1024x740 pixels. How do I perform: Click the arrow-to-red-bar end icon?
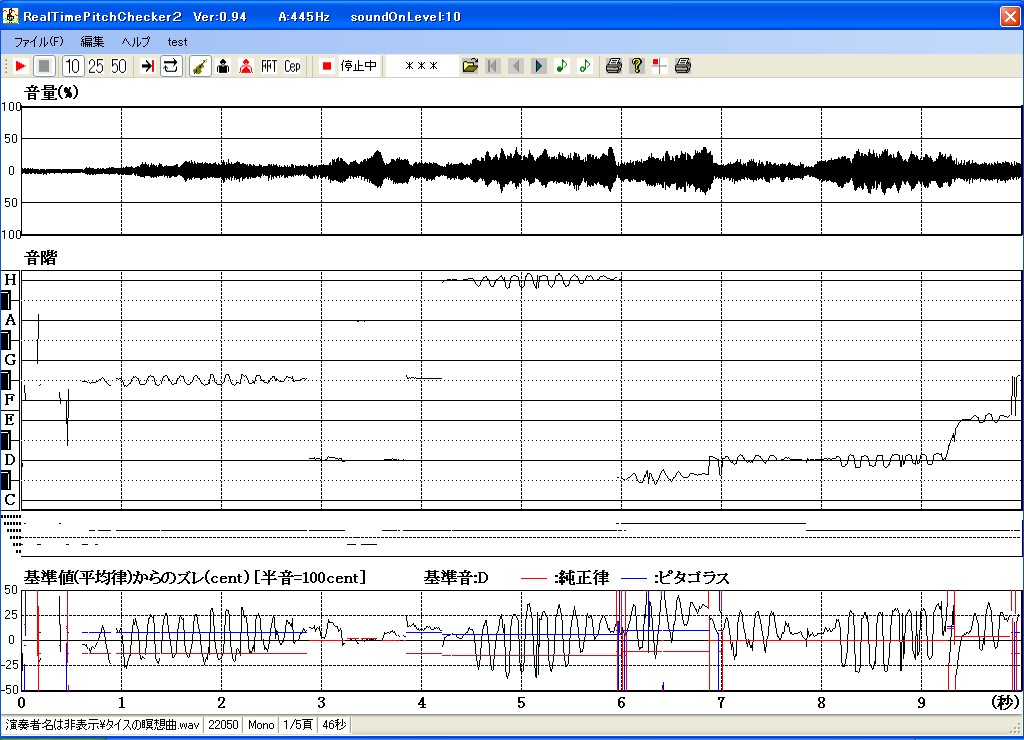click(148, 66)
